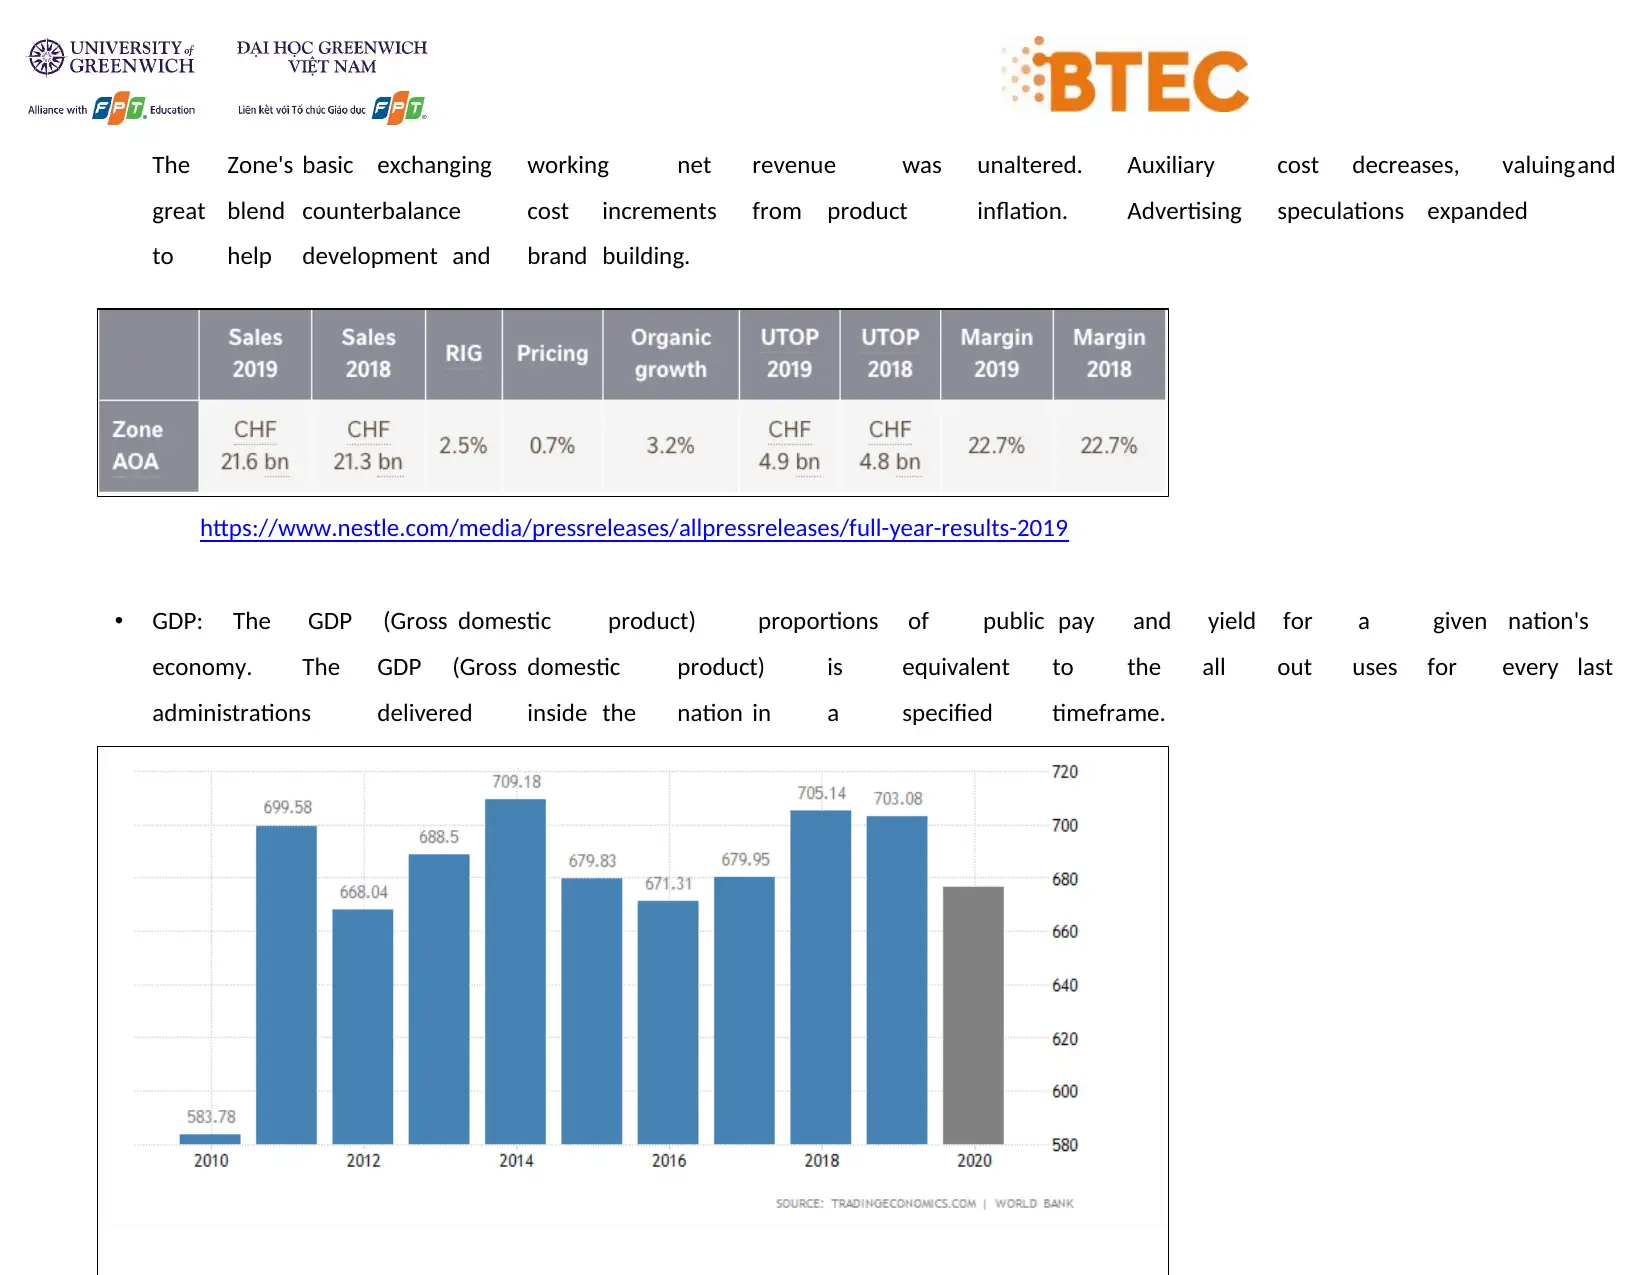This screenshot has width=1651, height=1275.
Task: Click the BTEC logo
Action: tap(1125, 75)
